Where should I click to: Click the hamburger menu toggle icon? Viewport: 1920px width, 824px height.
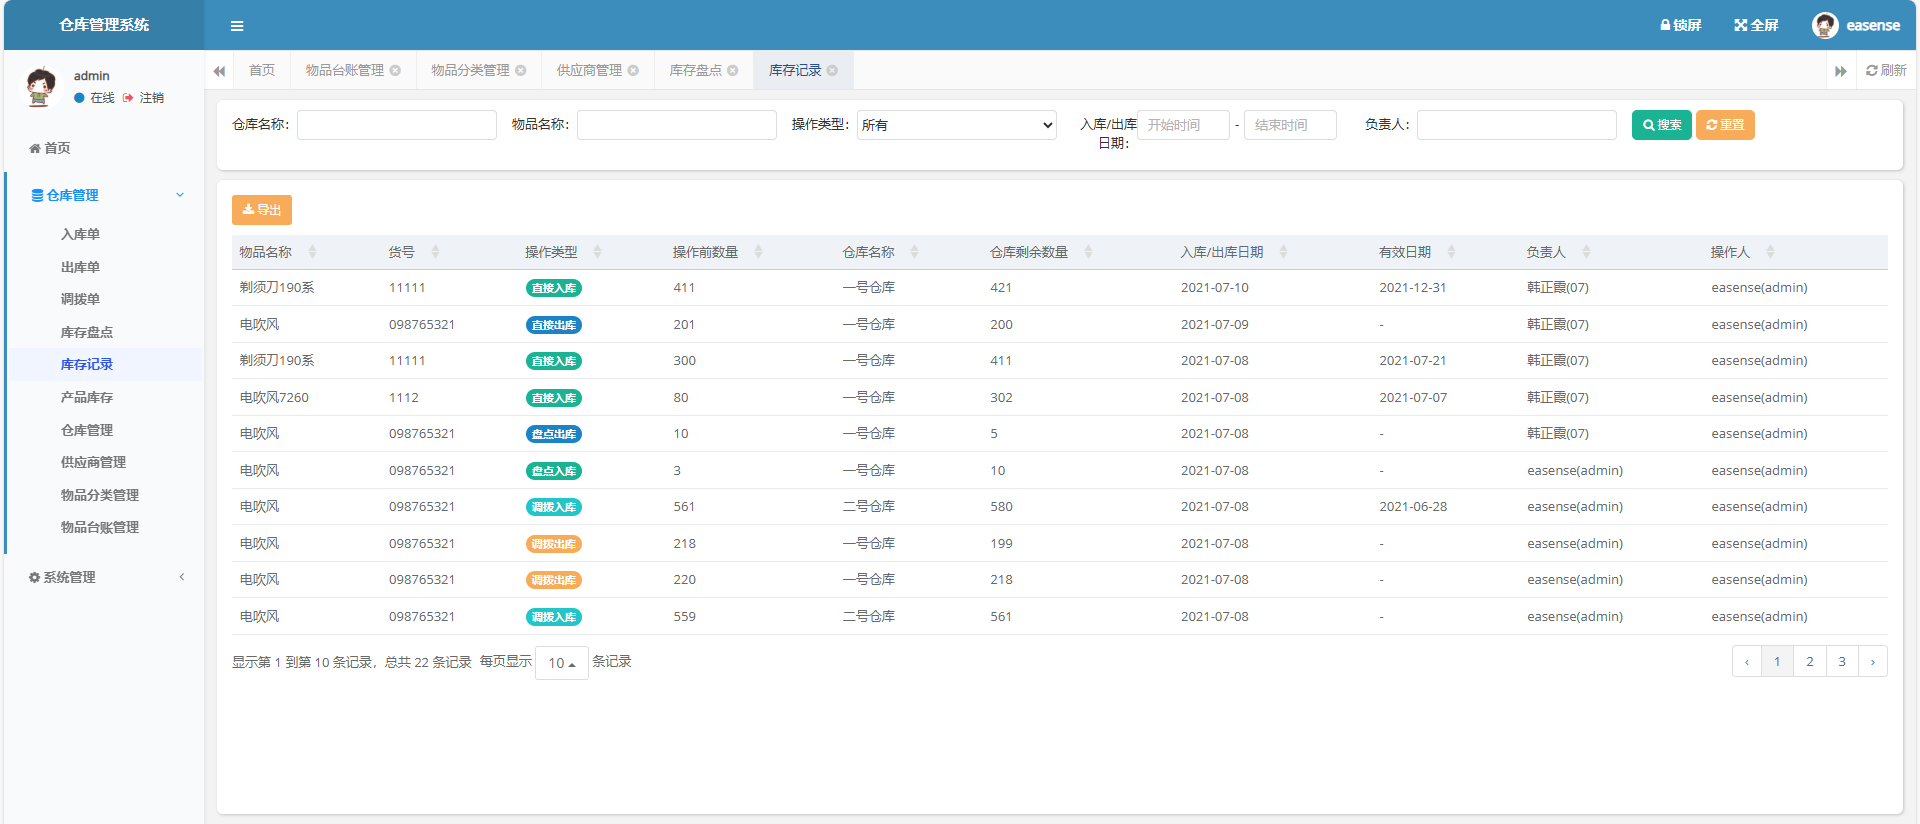tap(237, 26)
